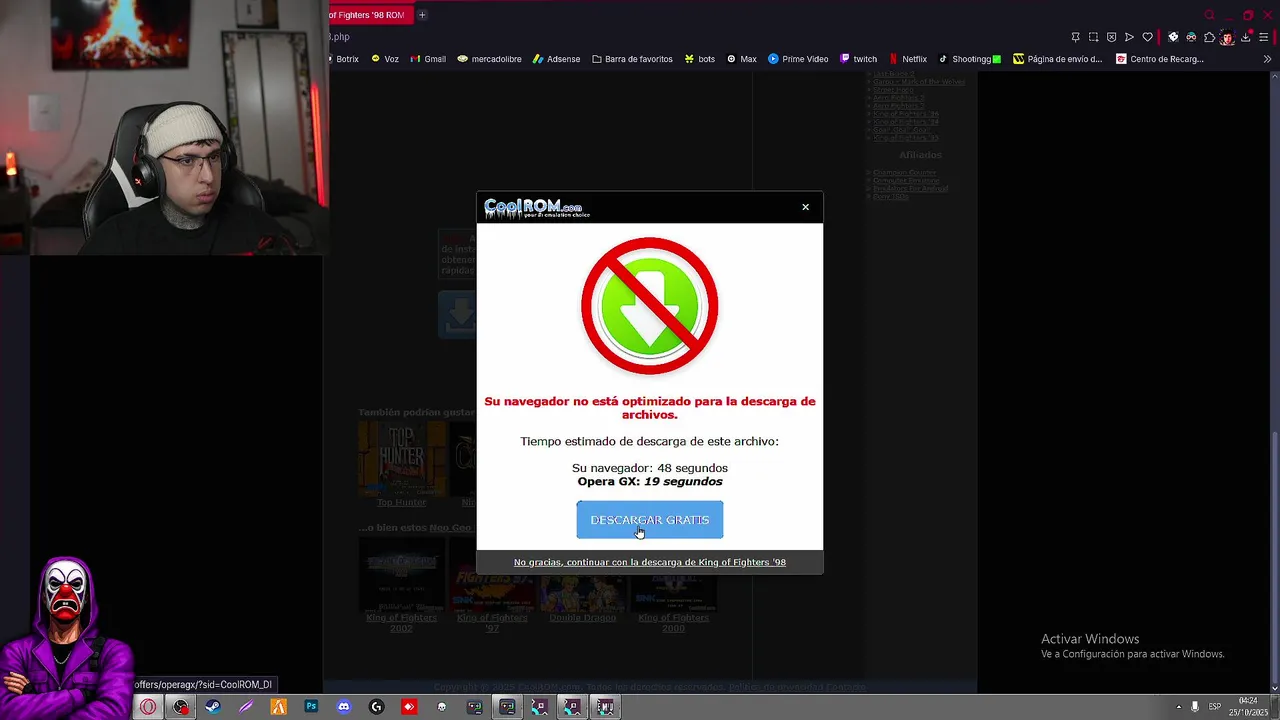Open the Voz bookmark

pyautogui.click(x=385, y=59)
